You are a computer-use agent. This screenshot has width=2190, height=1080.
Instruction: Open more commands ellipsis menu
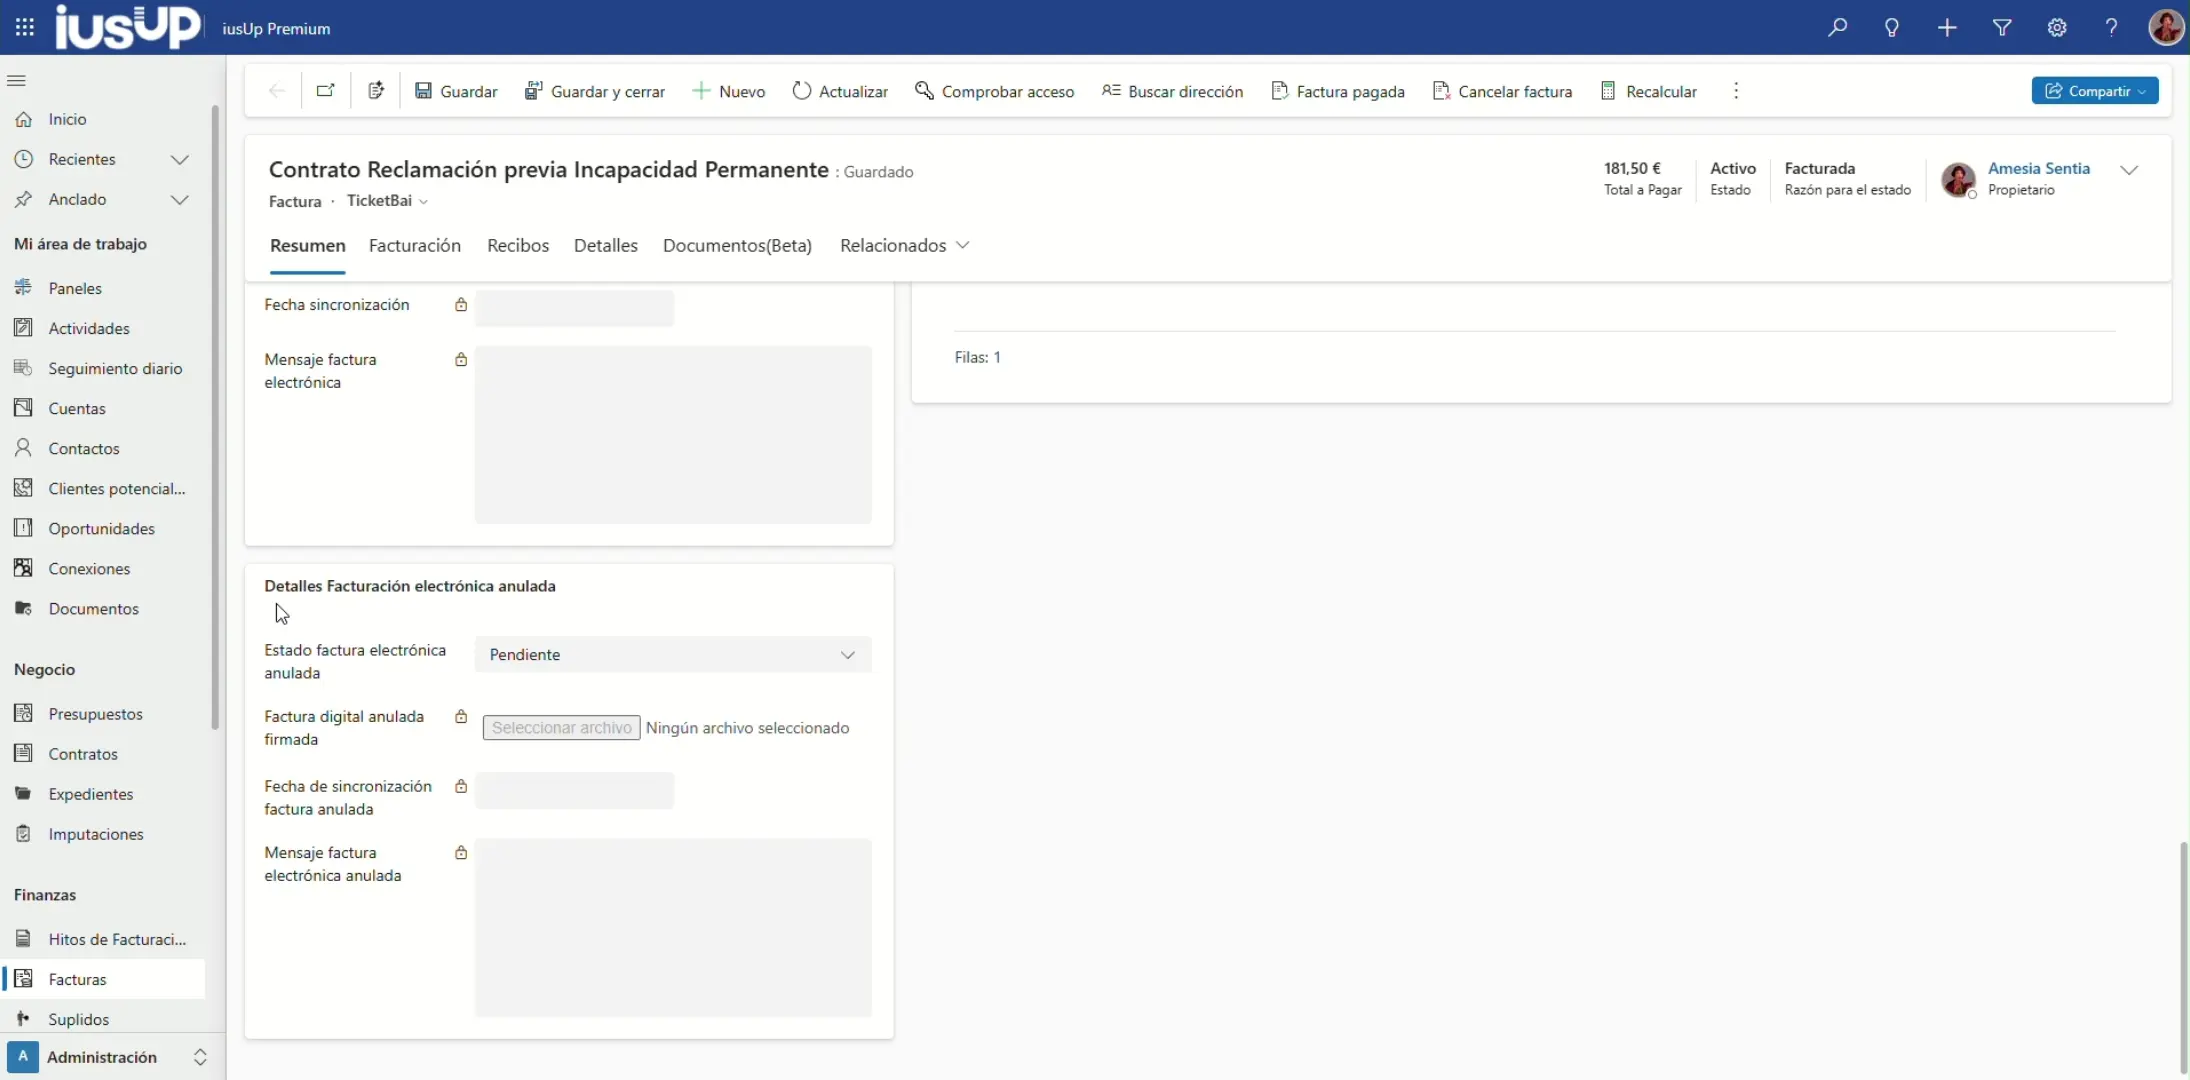[1736, 91]
